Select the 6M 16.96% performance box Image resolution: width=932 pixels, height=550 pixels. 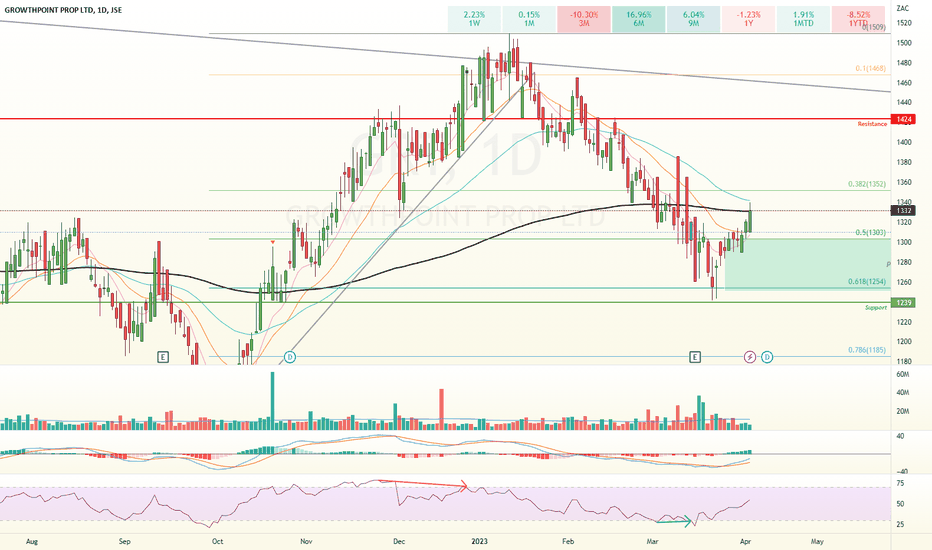click(x=638, y=19)
